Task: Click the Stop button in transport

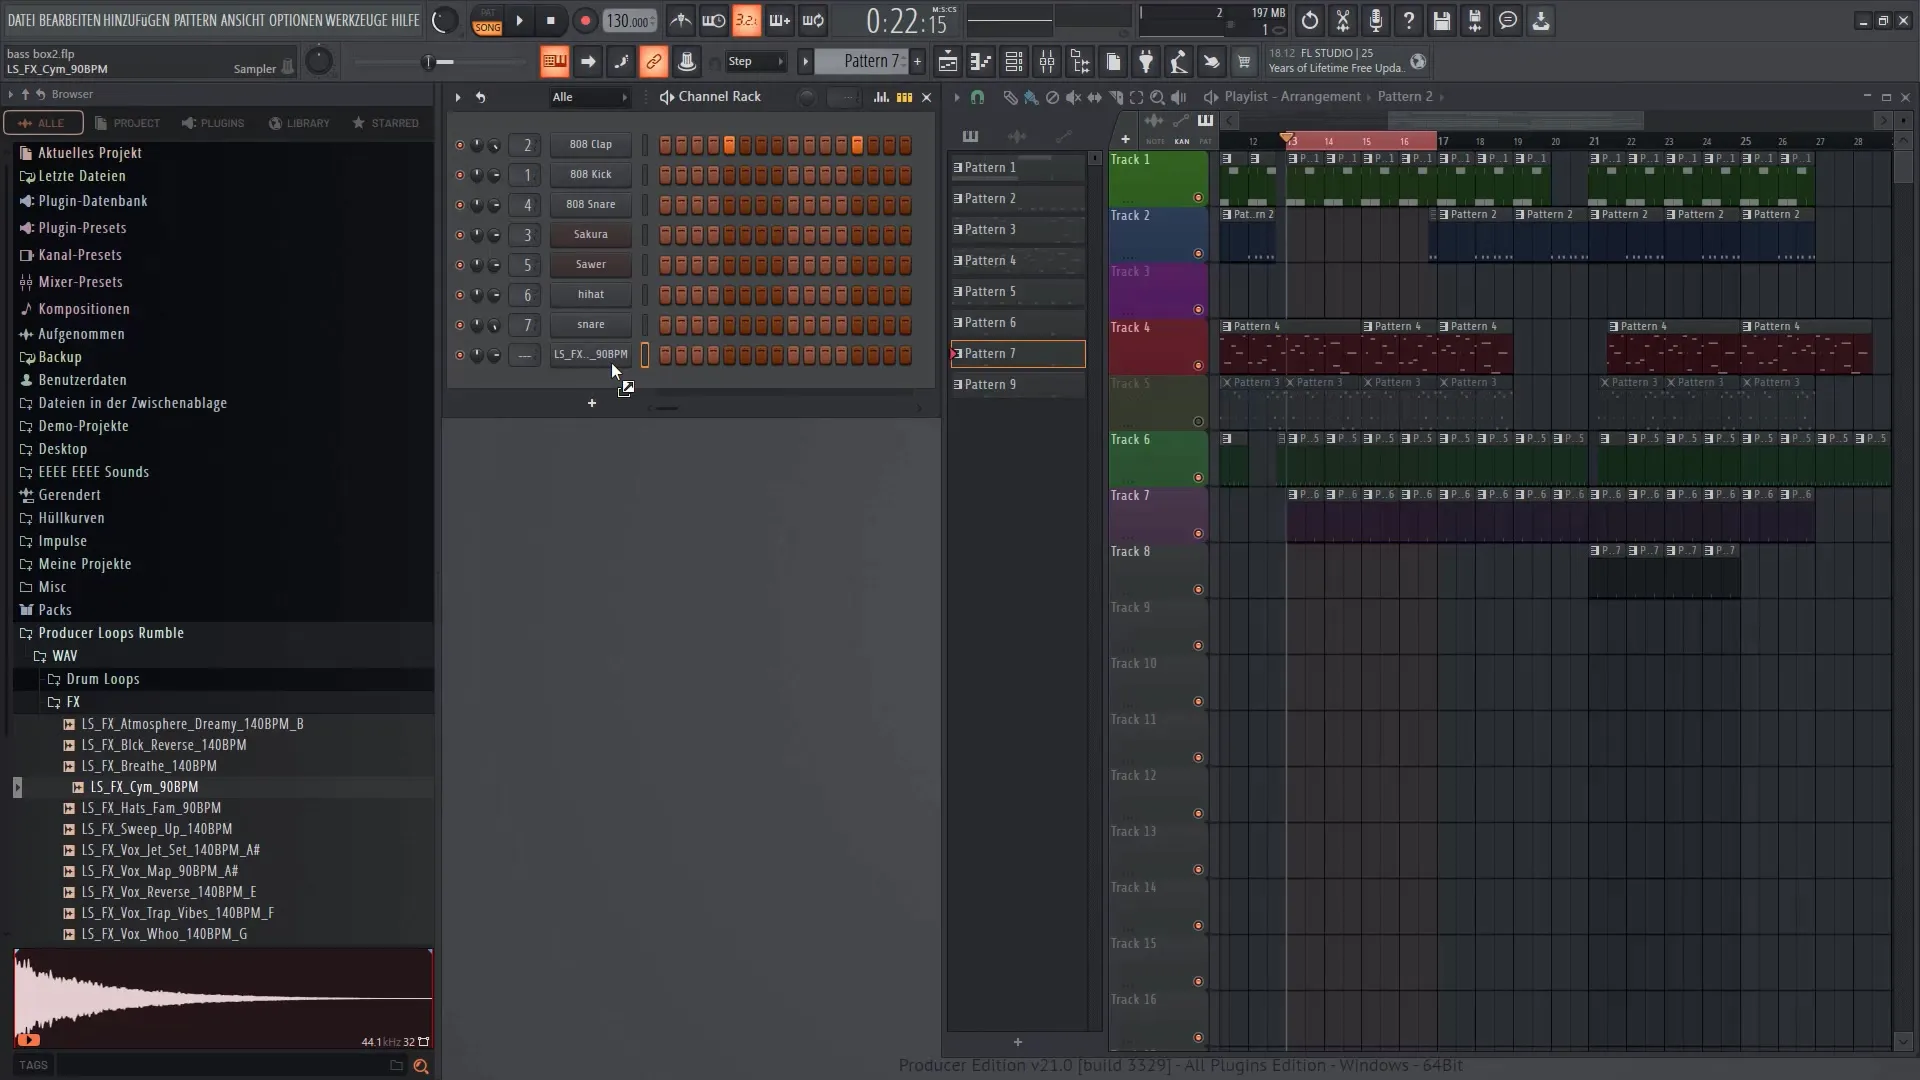Action: (551, 20)
